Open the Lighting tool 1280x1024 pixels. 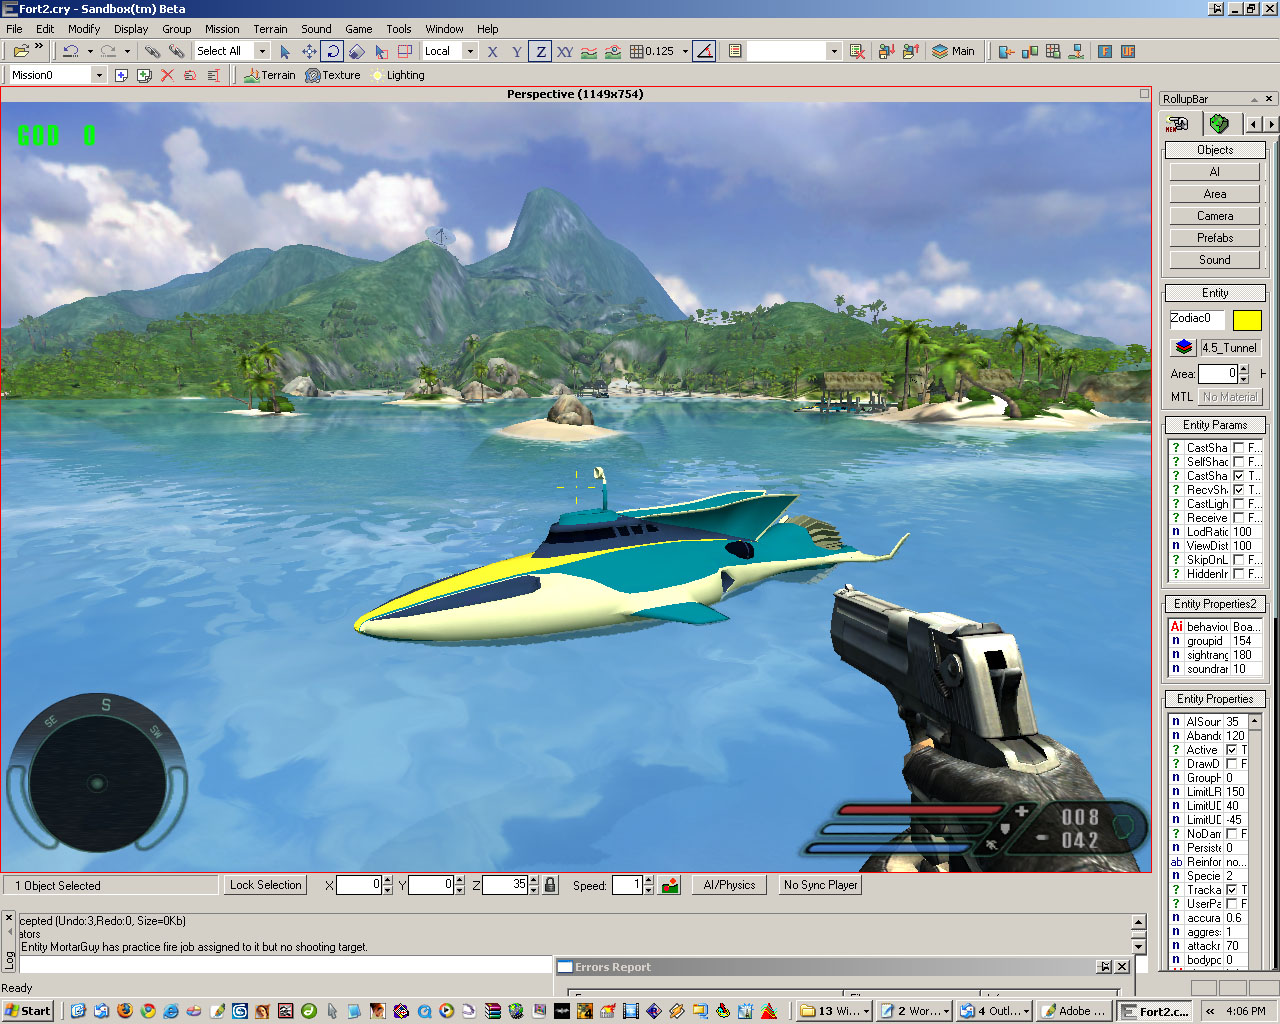click(x=397, y=75)
